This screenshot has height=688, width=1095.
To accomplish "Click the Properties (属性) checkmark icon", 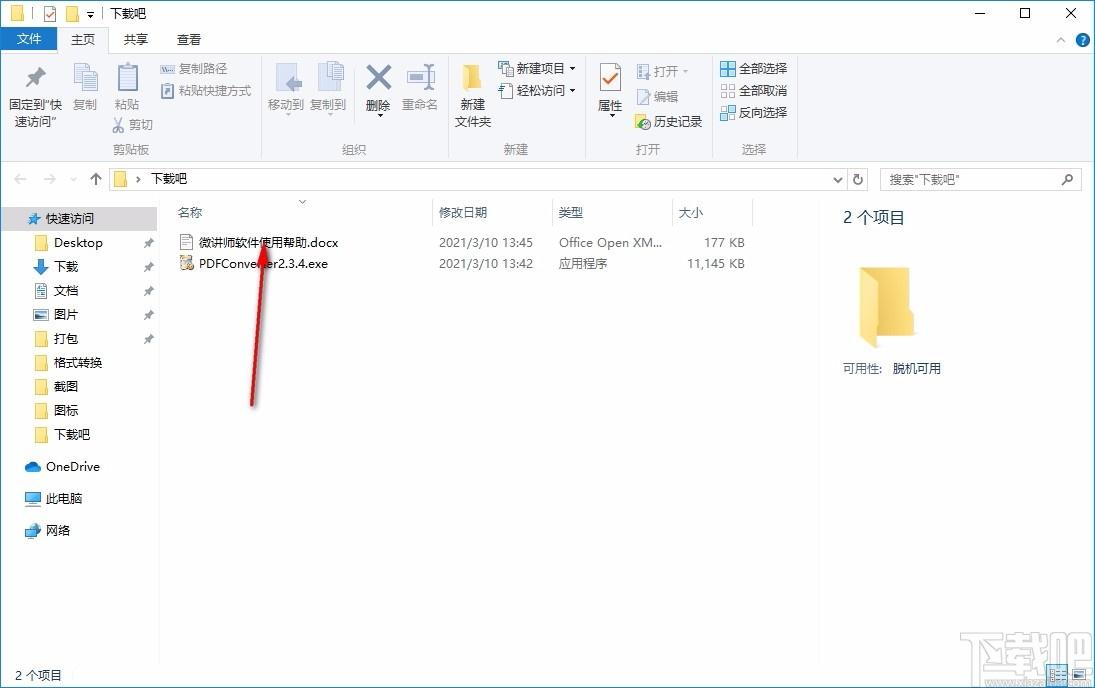I will (610, 78).
